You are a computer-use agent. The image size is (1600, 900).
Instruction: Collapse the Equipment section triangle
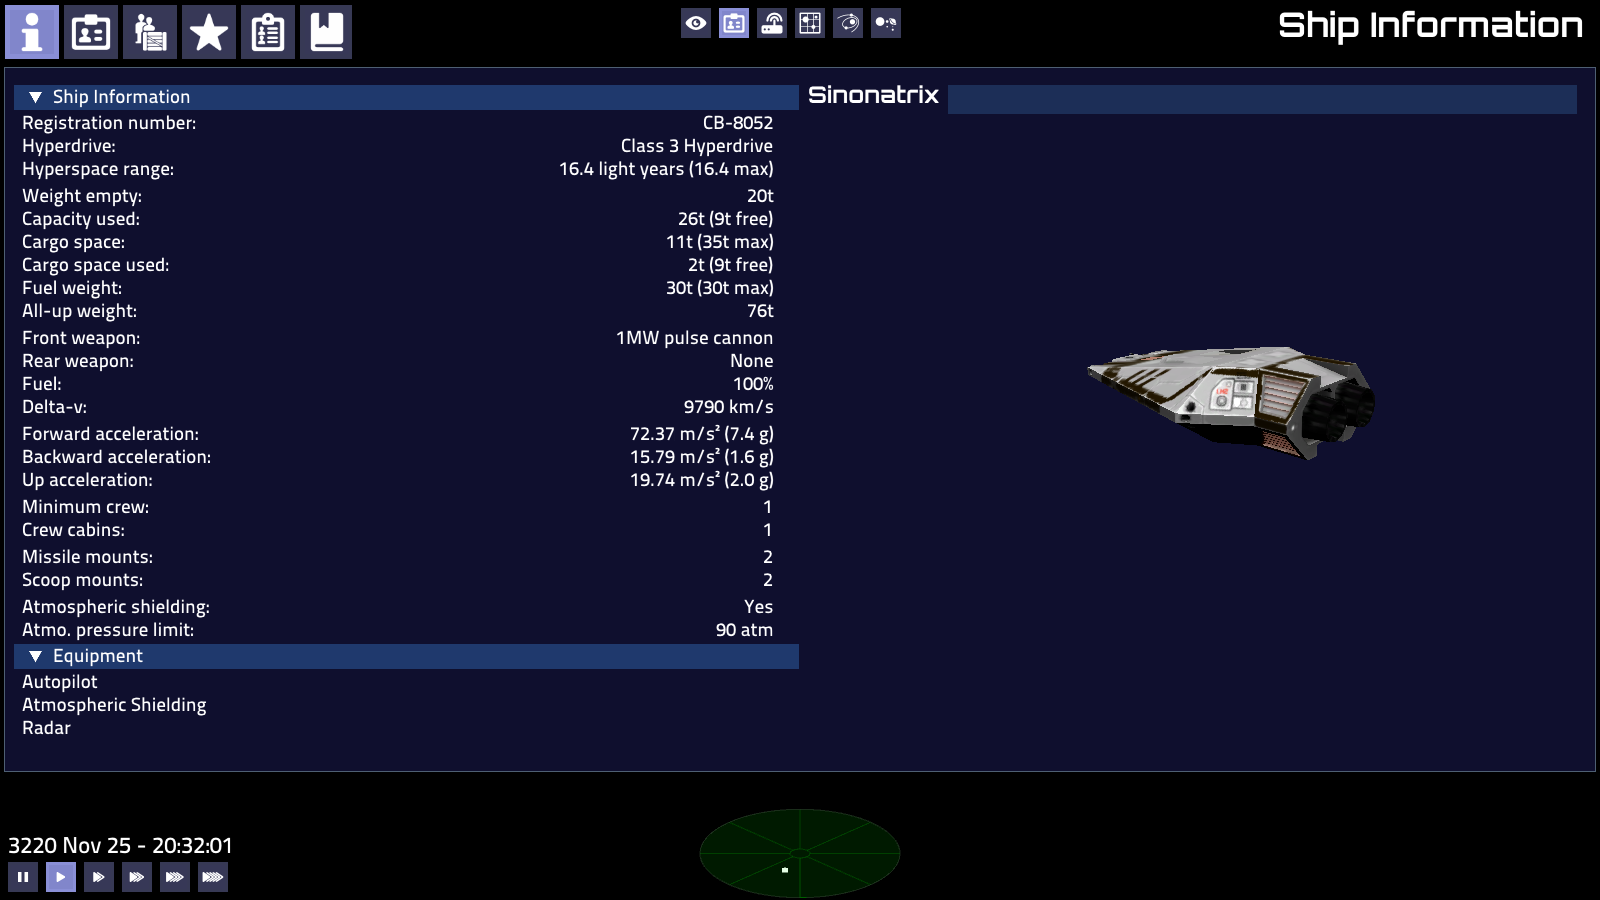coord(35,656)
